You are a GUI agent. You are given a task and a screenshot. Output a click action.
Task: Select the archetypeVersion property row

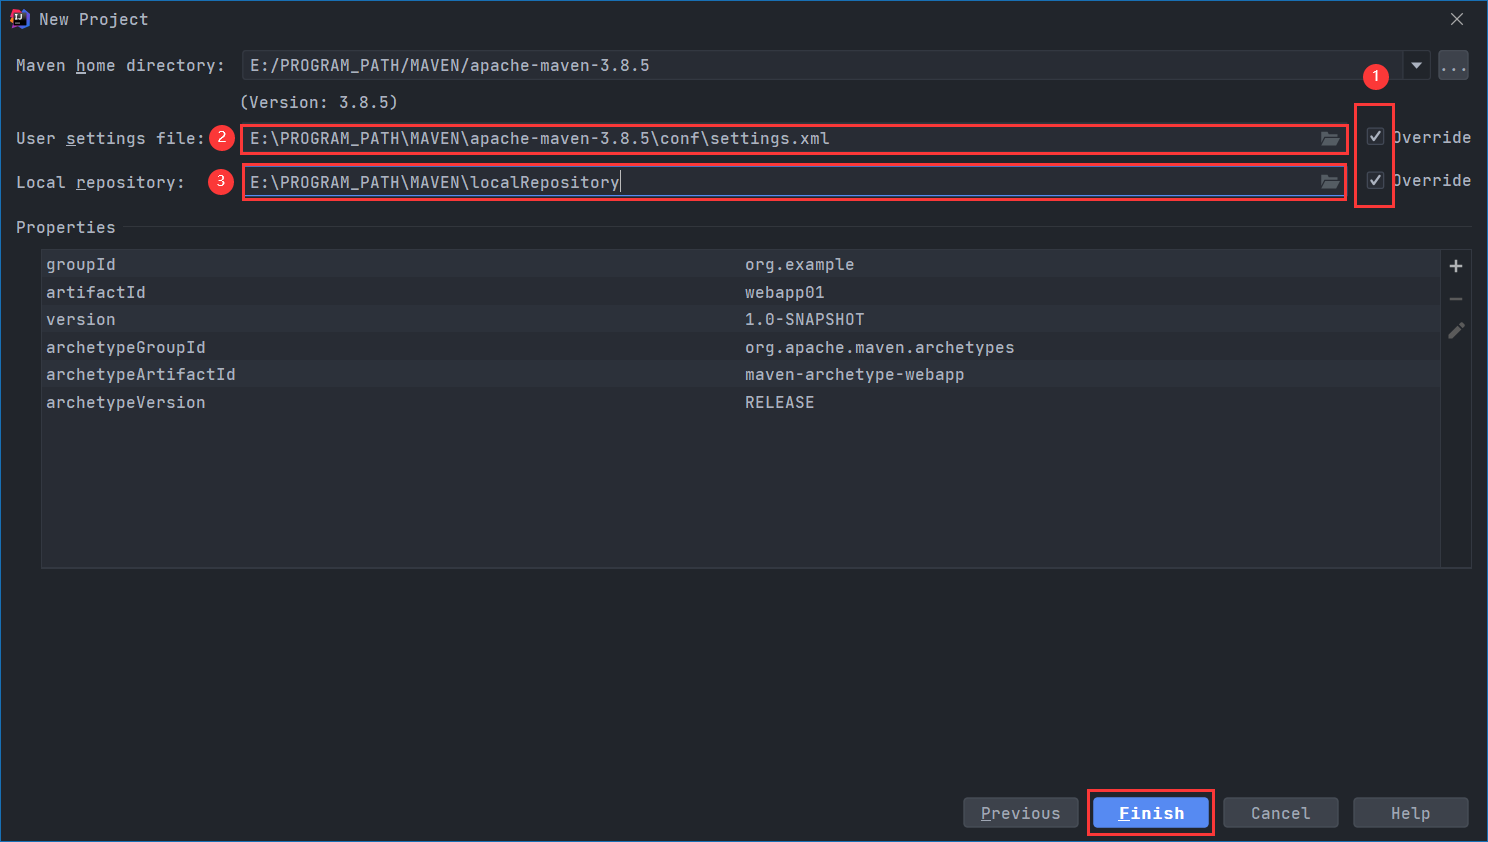click(x=741, y=402)
